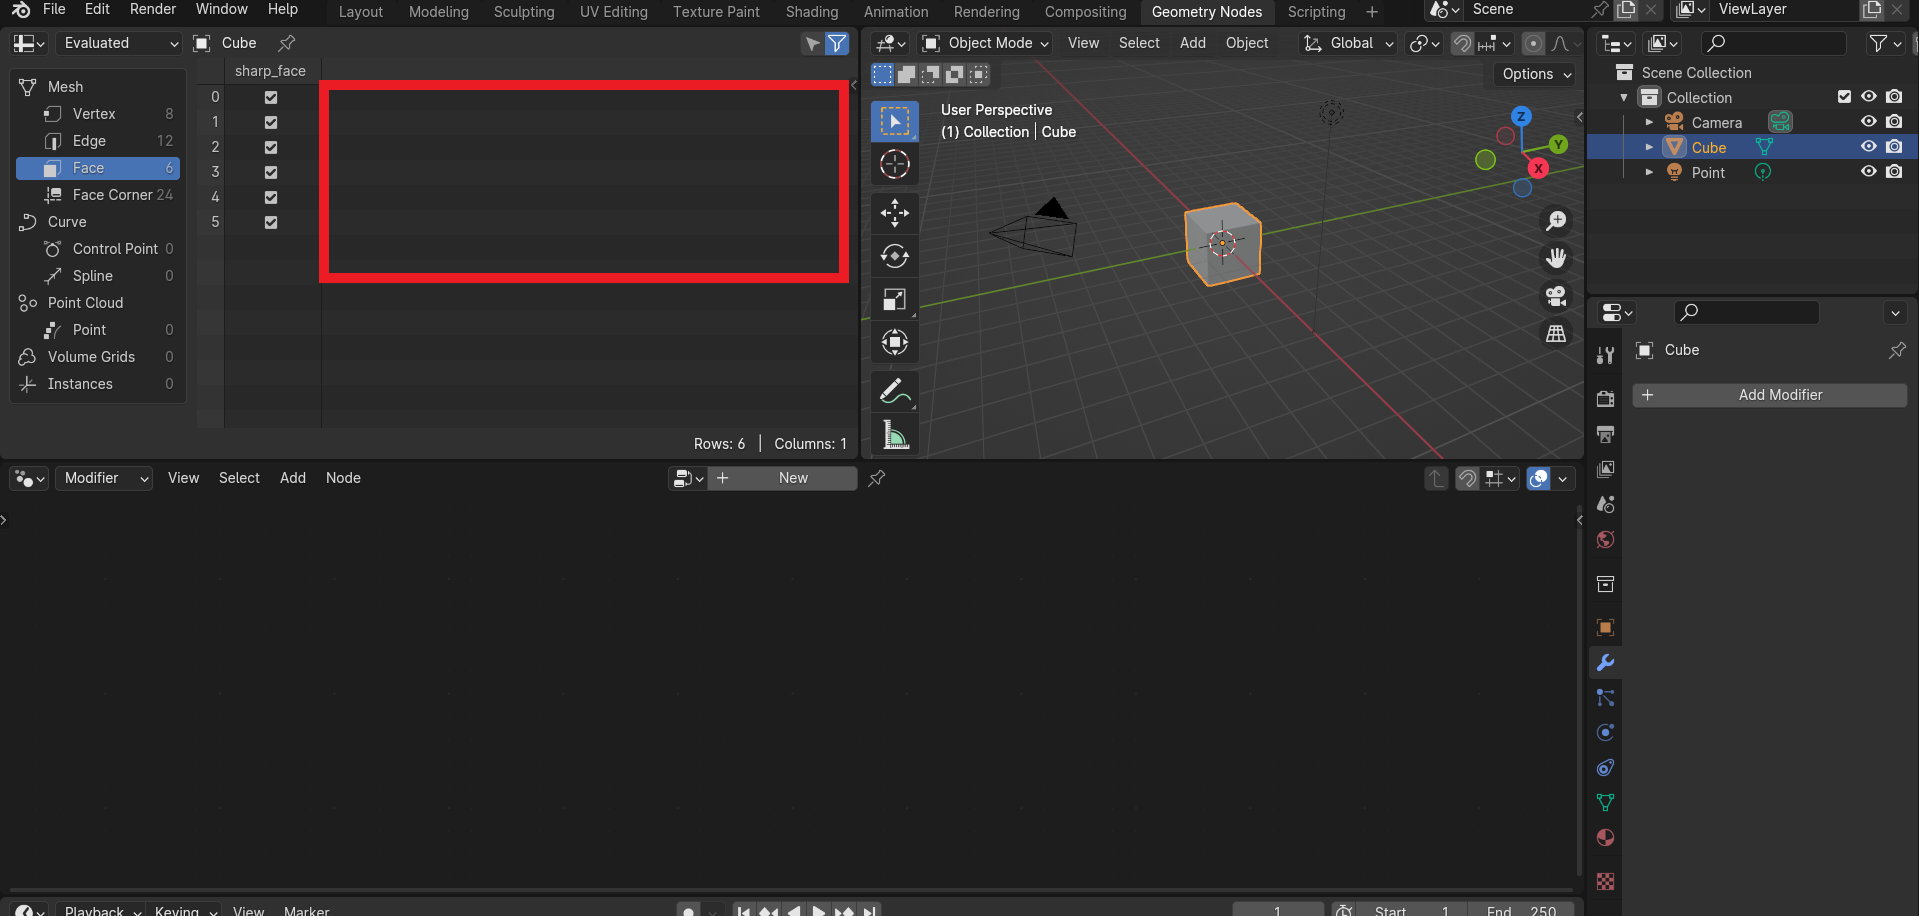Image resolution: width=1919 pixels, height=916 pixels.
Task: Activate the Move tool
Action: (895, 213)
